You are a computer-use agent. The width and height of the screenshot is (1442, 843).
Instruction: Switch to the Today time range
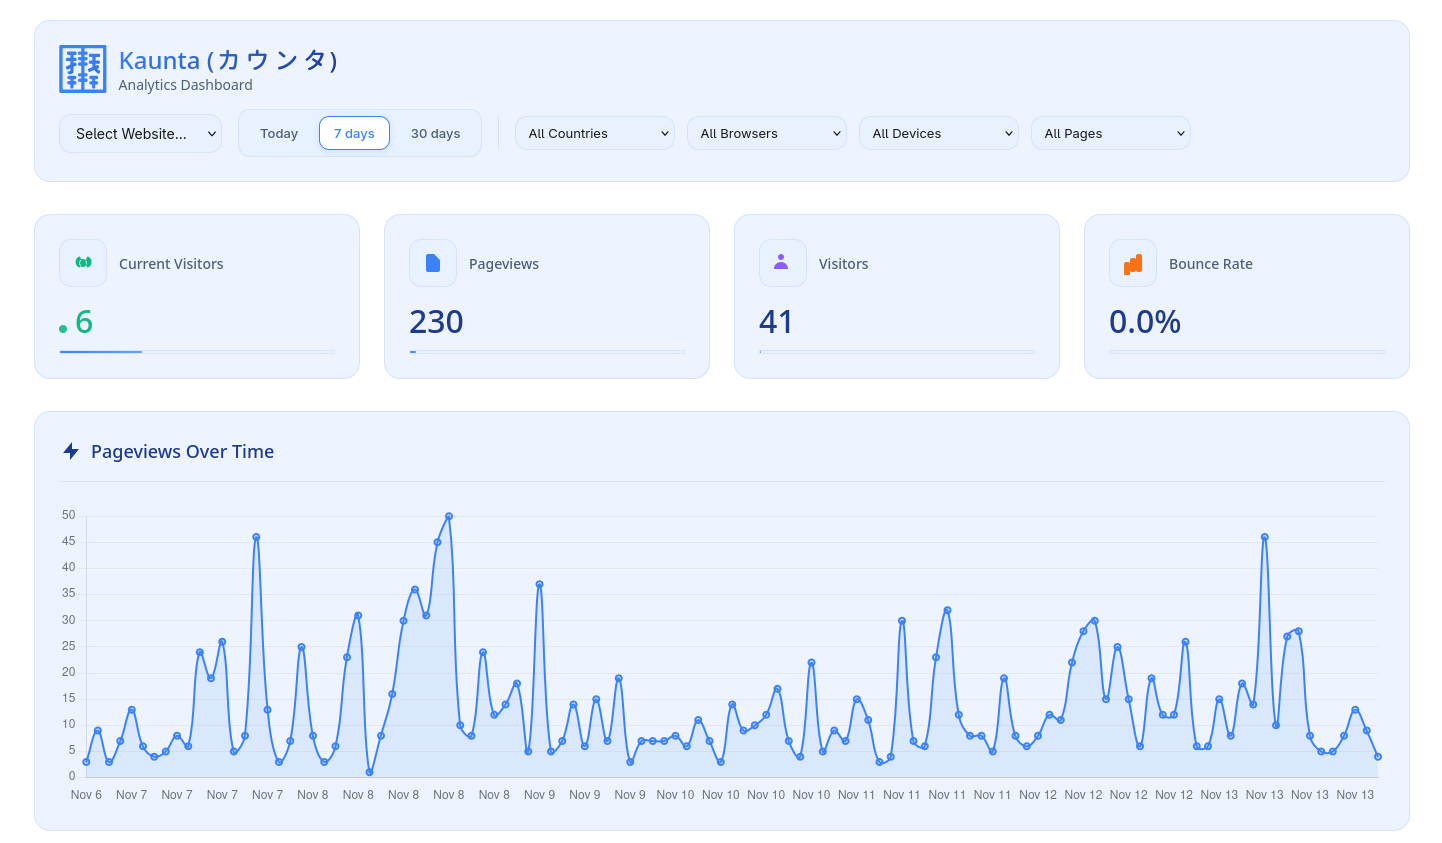pyautogui.click(x=278, y=132)
